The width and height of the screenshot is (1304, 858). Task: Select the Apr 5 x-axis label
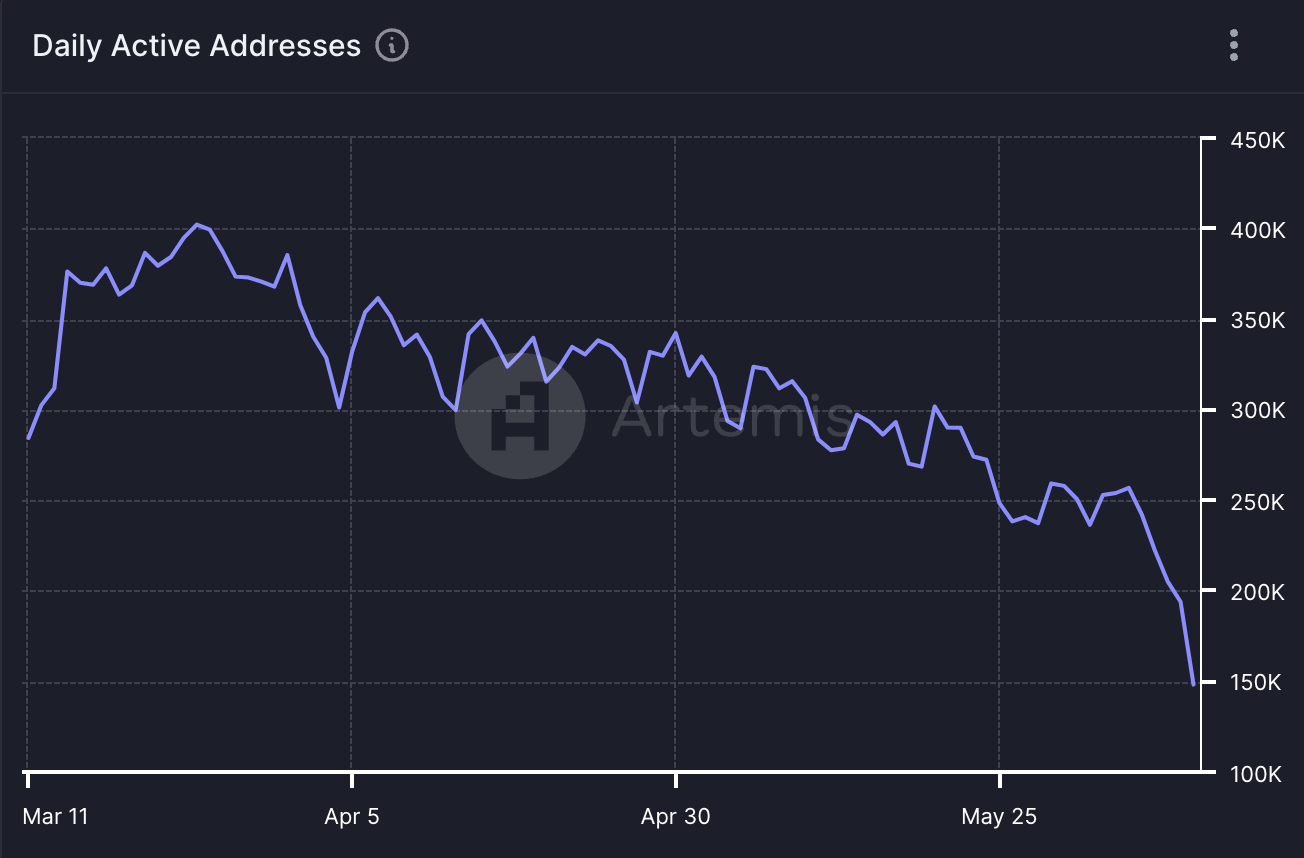(352, 816)
